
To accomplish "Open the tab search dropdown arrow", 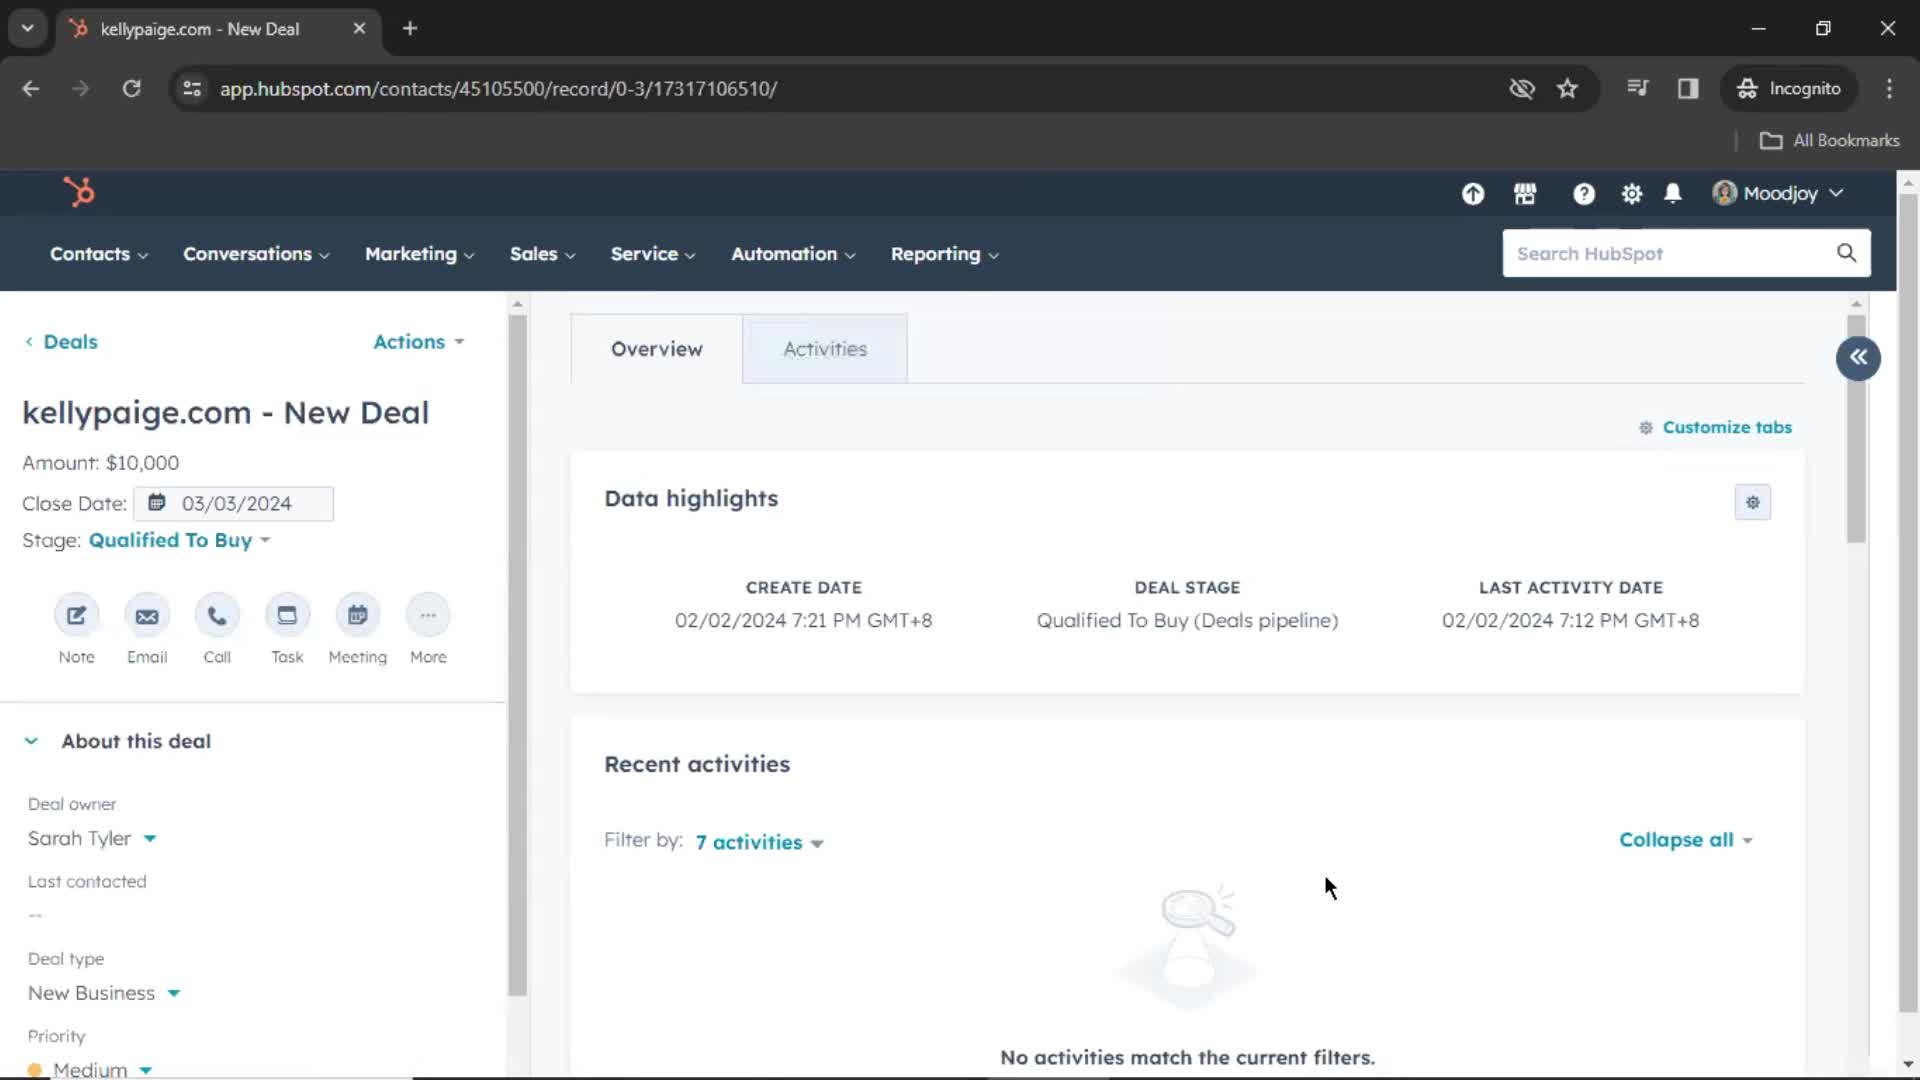I will [28, 28].
